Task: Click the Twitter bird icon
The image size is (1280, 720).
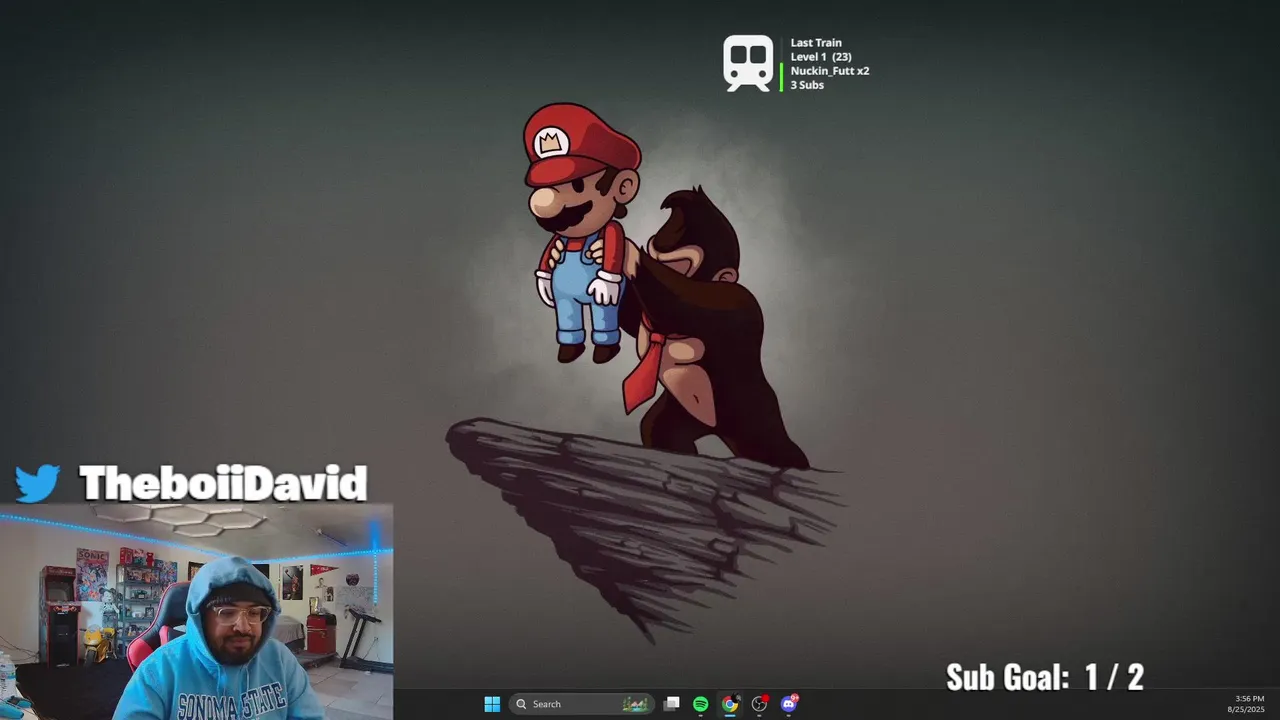Action: point(38,484)
